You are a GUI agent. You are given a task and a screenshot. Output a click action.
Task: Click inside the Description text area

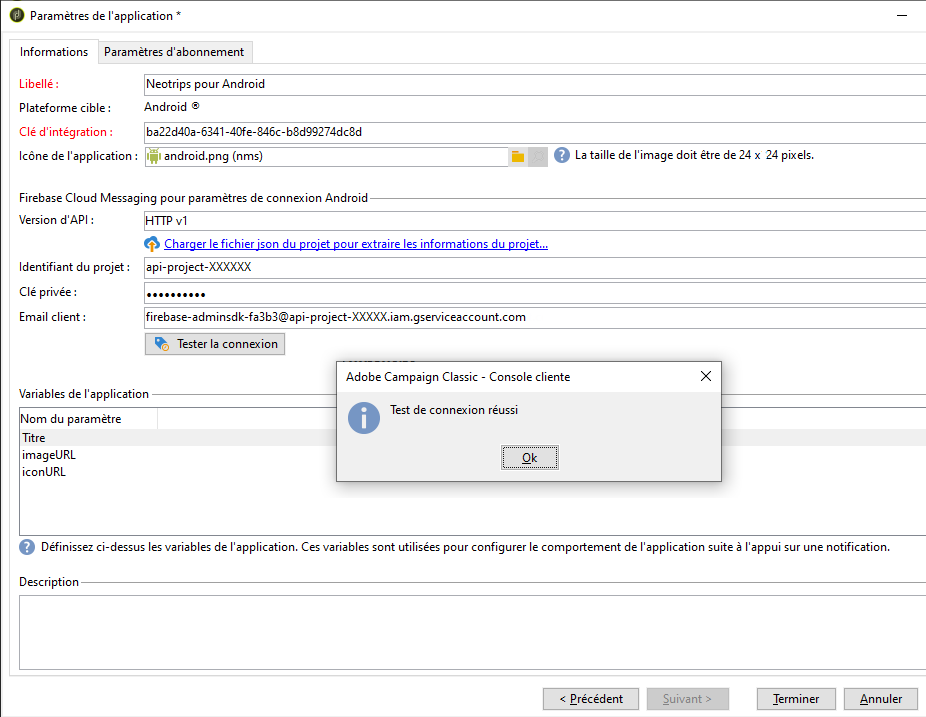click(472, 632)
